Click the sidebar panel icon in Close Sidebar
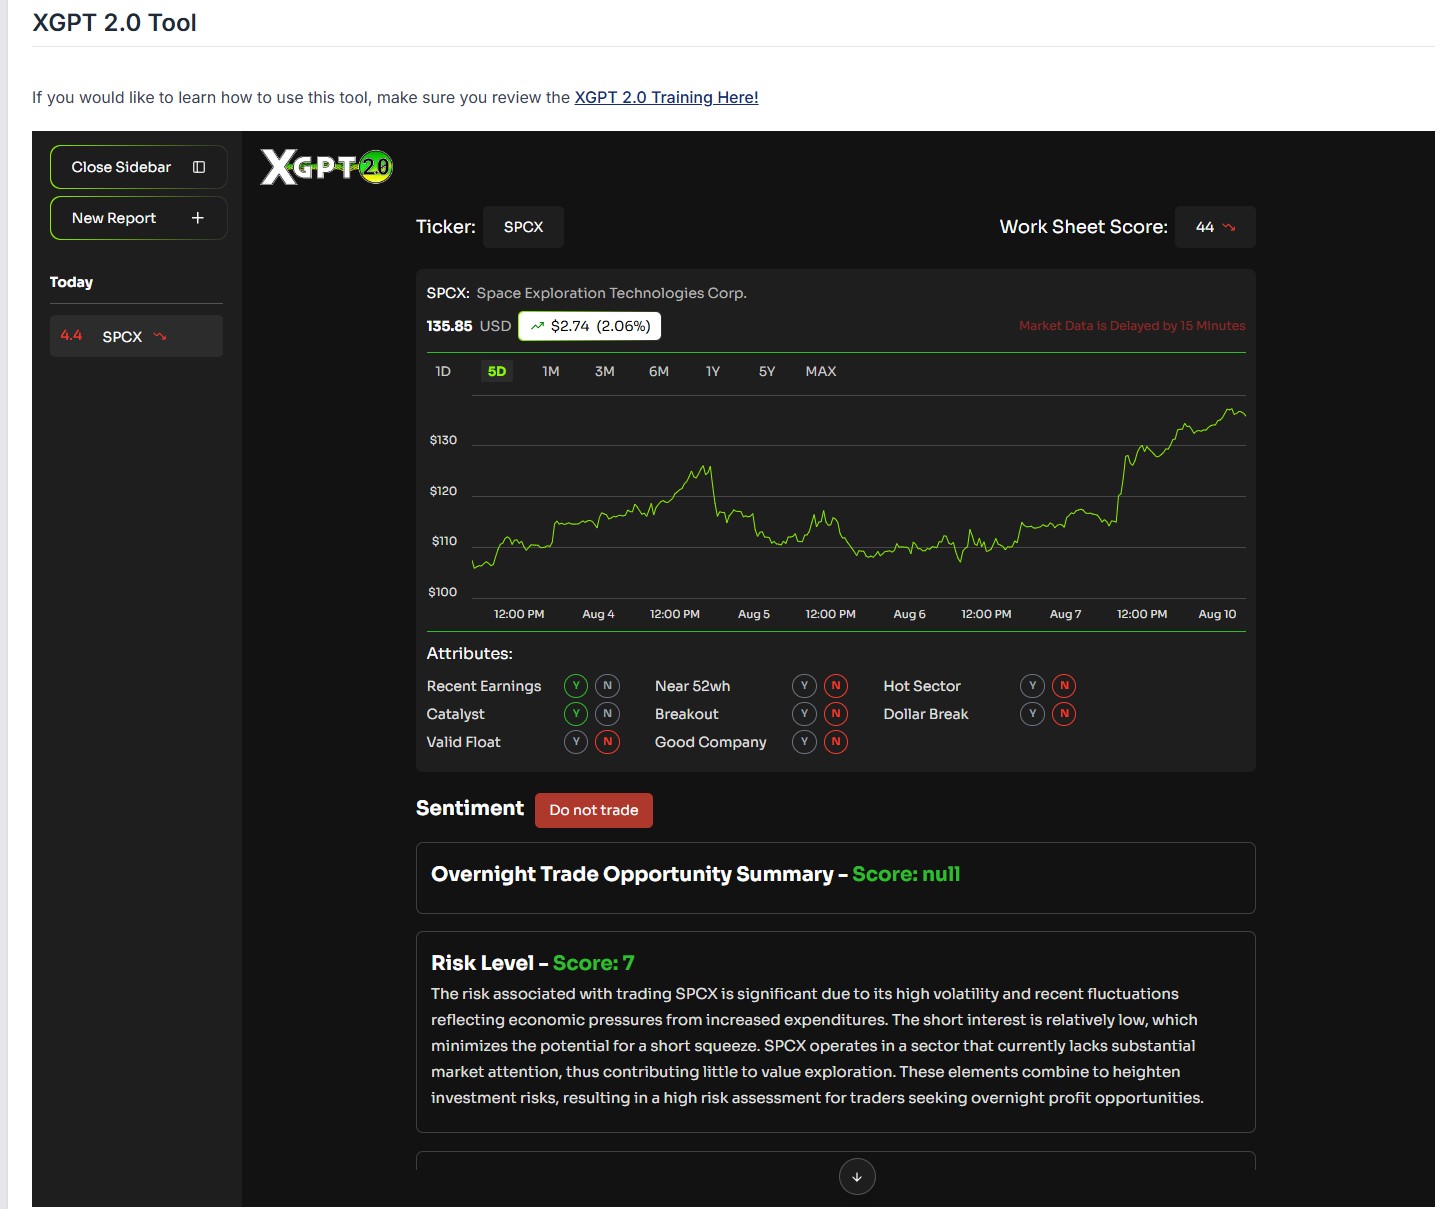 click(x=199, y=167)
